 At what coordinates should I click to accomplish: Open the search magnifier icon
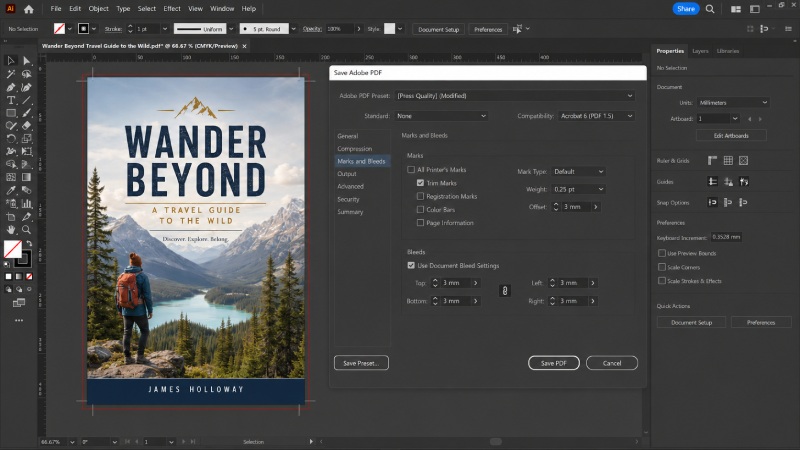point(710,9)
